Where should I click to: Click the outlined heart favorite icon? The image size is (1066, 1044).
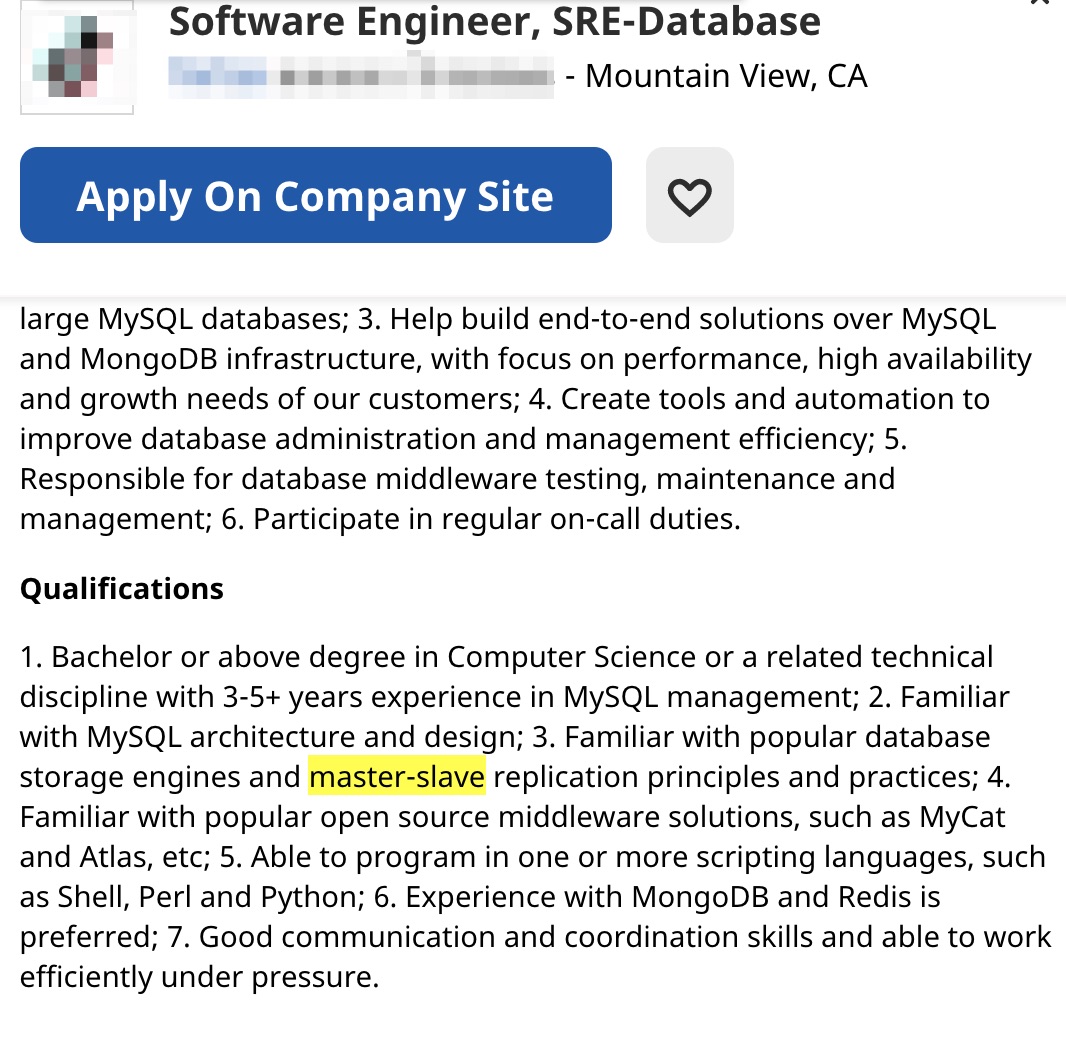pyautogui.click(x=689, y=194)
